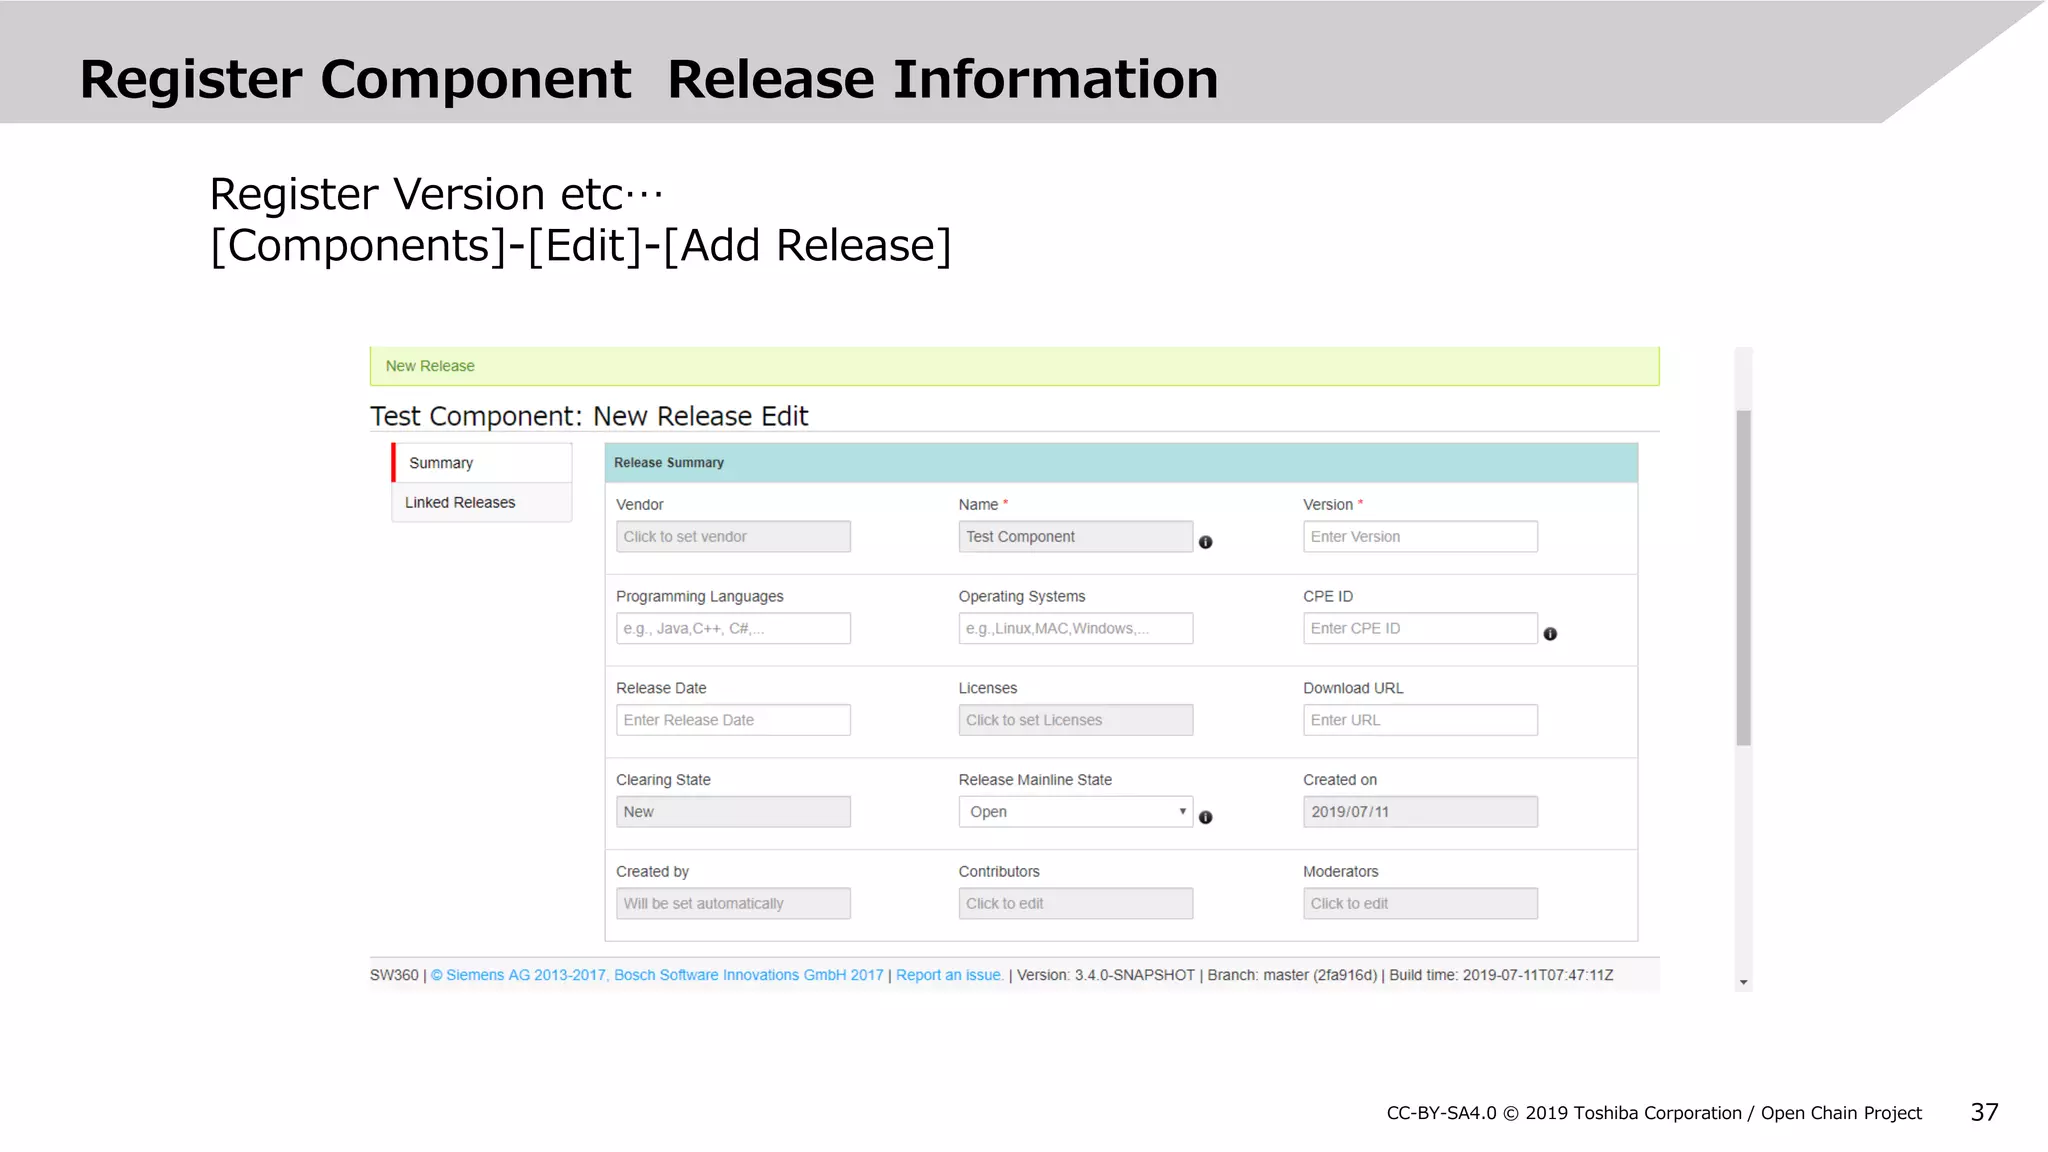Viewport: 2048px width, 1152px height.
Task: Click the Contributors 'Click to edit' field
Action: point(1075,904)
